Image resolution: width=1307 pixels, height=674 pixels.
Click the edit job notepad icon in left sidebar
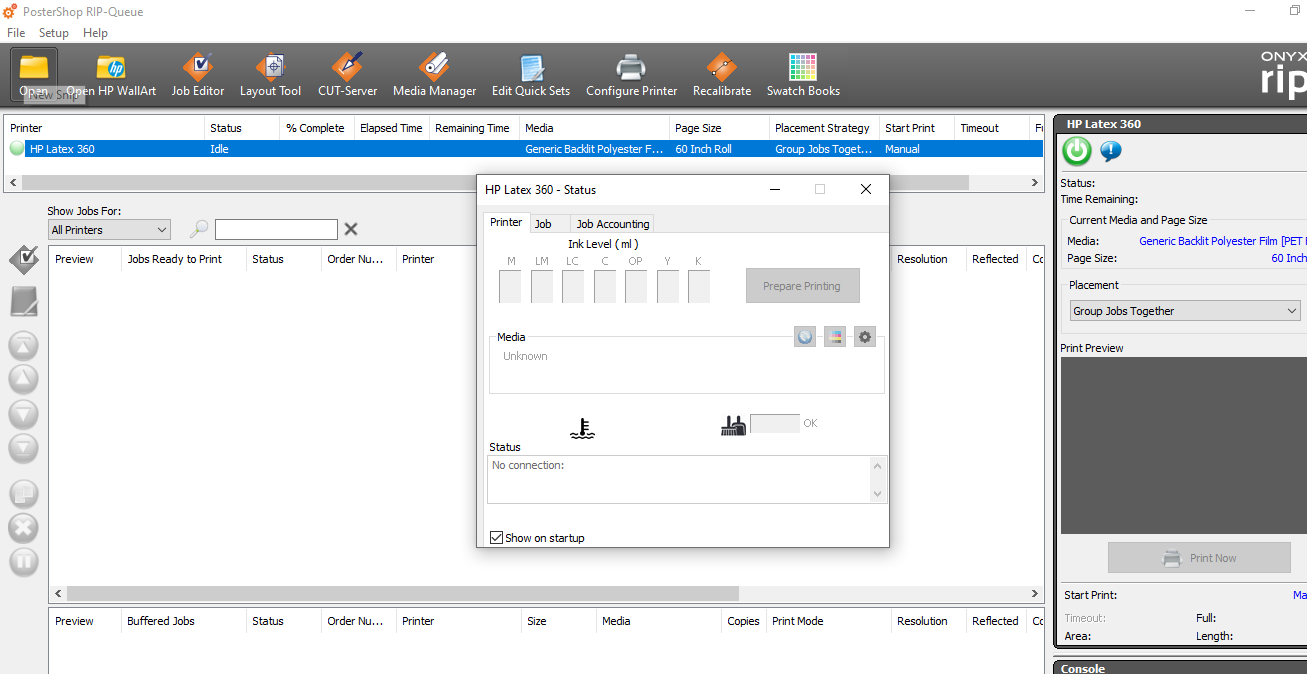(x=23, y=302)
